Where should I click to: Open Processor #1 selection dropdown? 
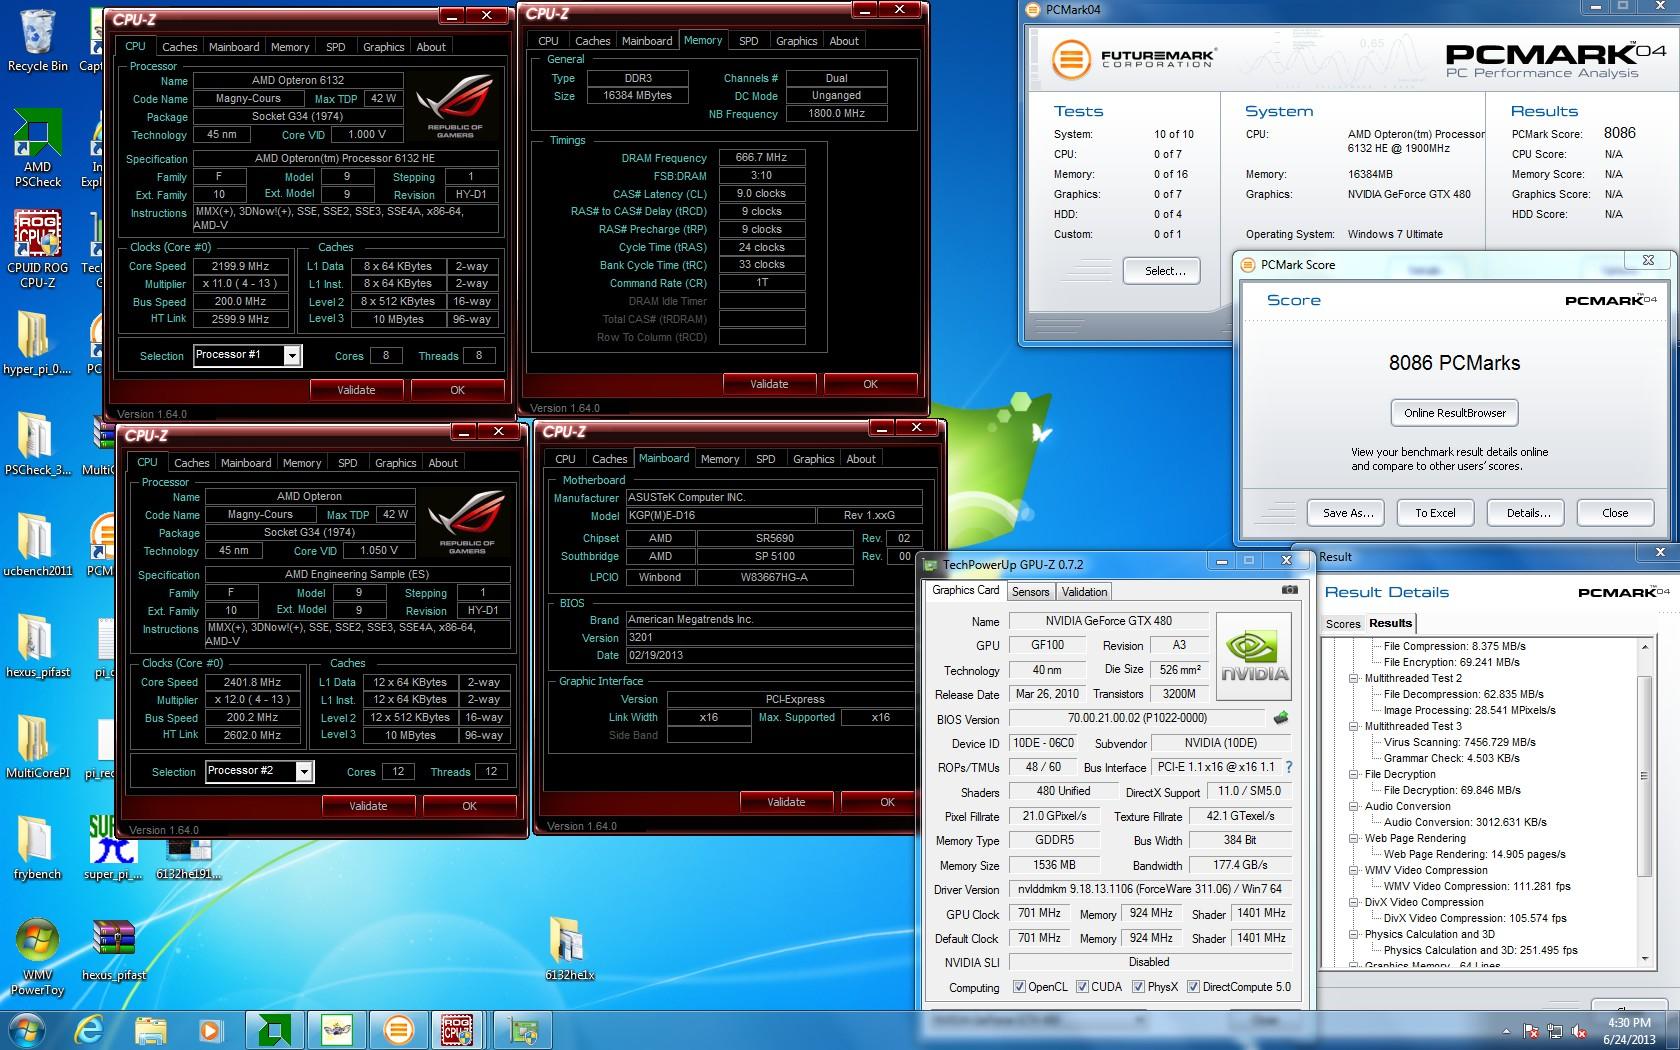[292, 356]
